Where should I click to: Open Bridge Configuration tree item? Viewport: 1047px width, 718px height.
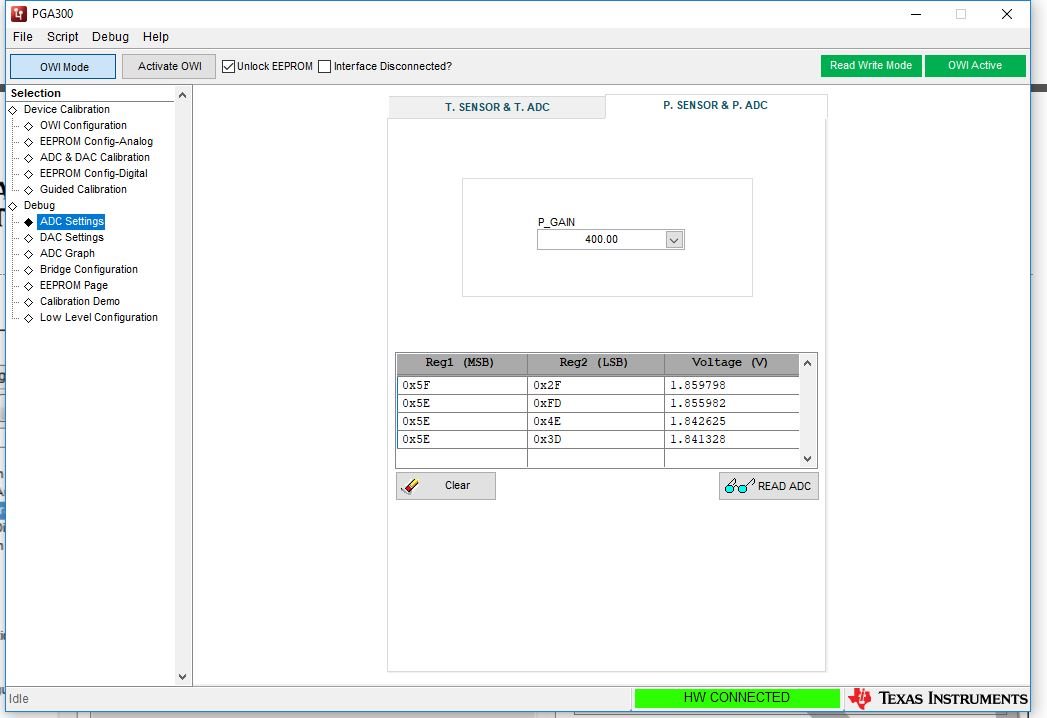click(88, 270)
